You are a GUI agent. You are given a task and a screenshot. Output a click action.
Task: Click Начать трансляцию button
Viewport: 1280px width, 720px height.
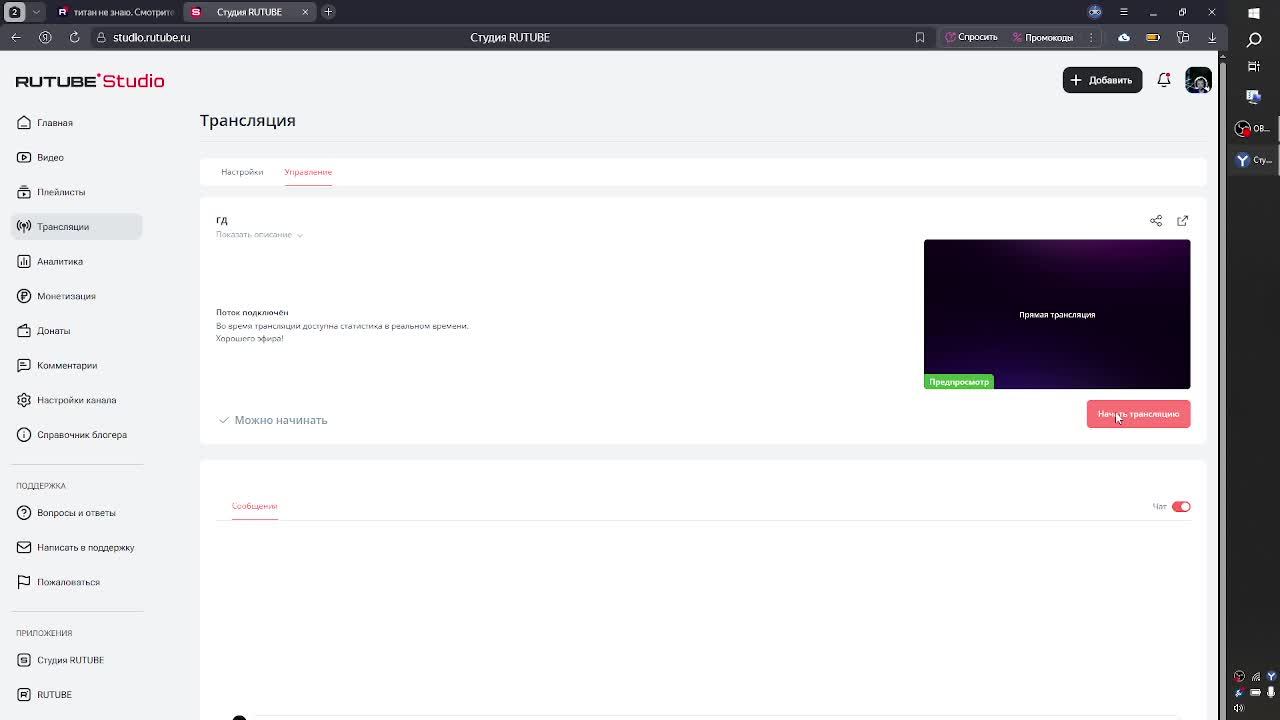[x=1138, y=414]
